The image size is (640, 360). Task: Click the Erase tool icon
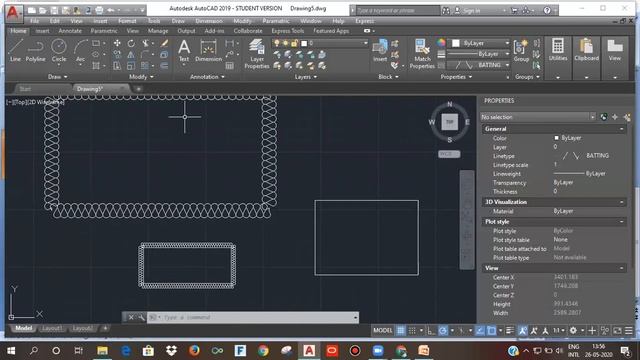(164, 43)
